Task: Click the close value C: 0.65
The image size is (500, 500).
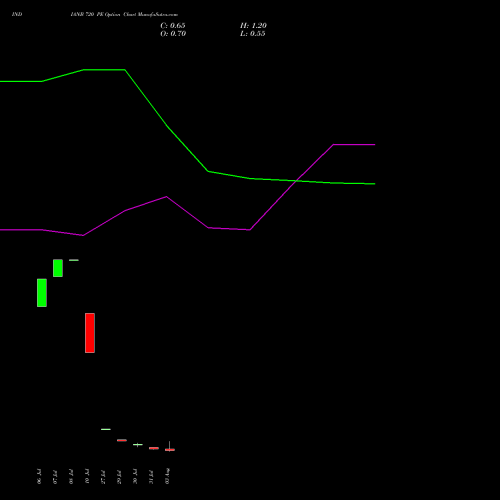Action: pyautogui.click(x=173, y=26)
